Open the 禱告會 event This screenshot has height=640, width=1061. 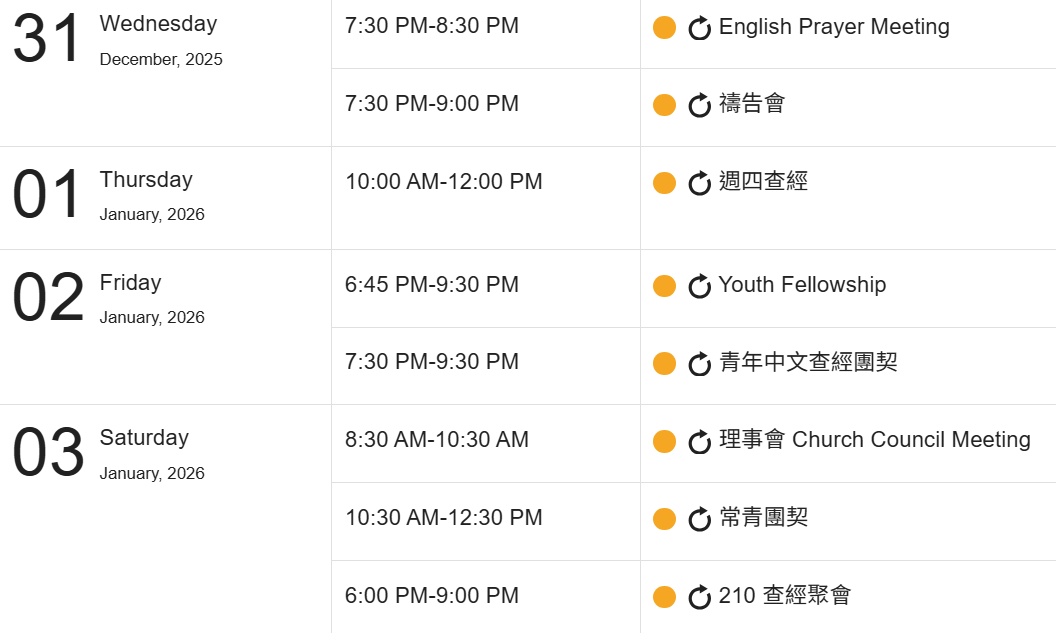(x=752, y=104)
